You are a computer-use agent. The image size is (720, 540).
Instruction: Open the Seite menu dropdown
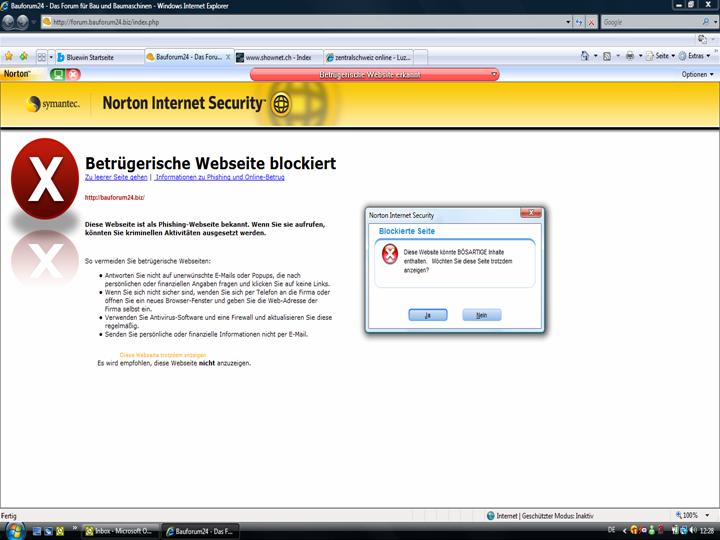pos(660,56)
